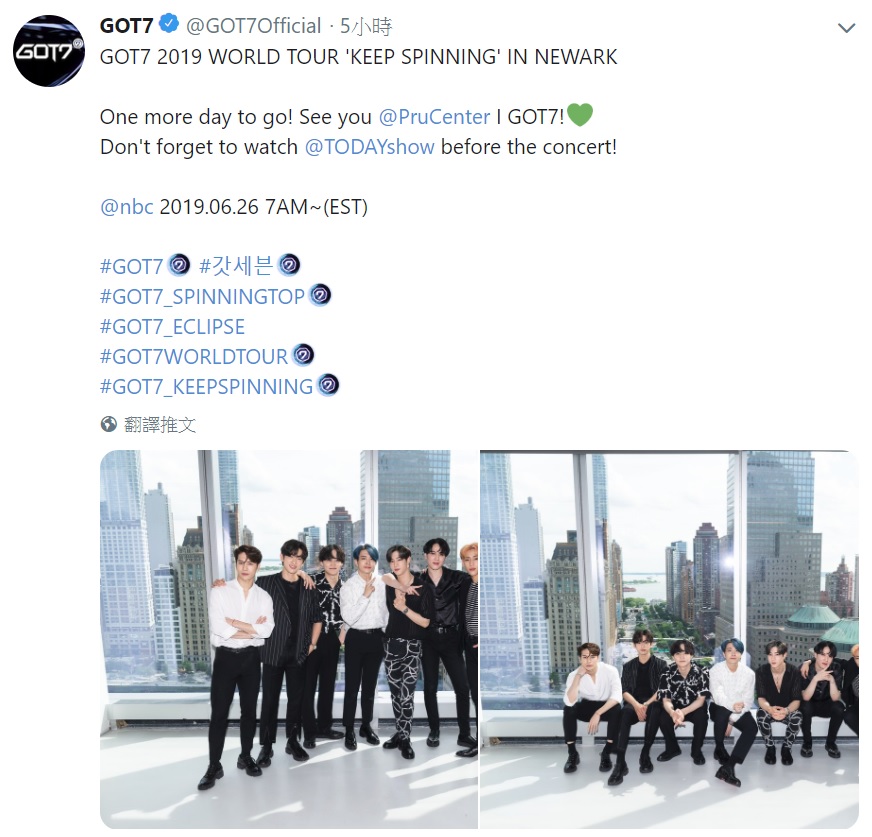Screen dimensions: 872x837
Task: Open the #GOT7 hashtag
Action: [131, 266]
